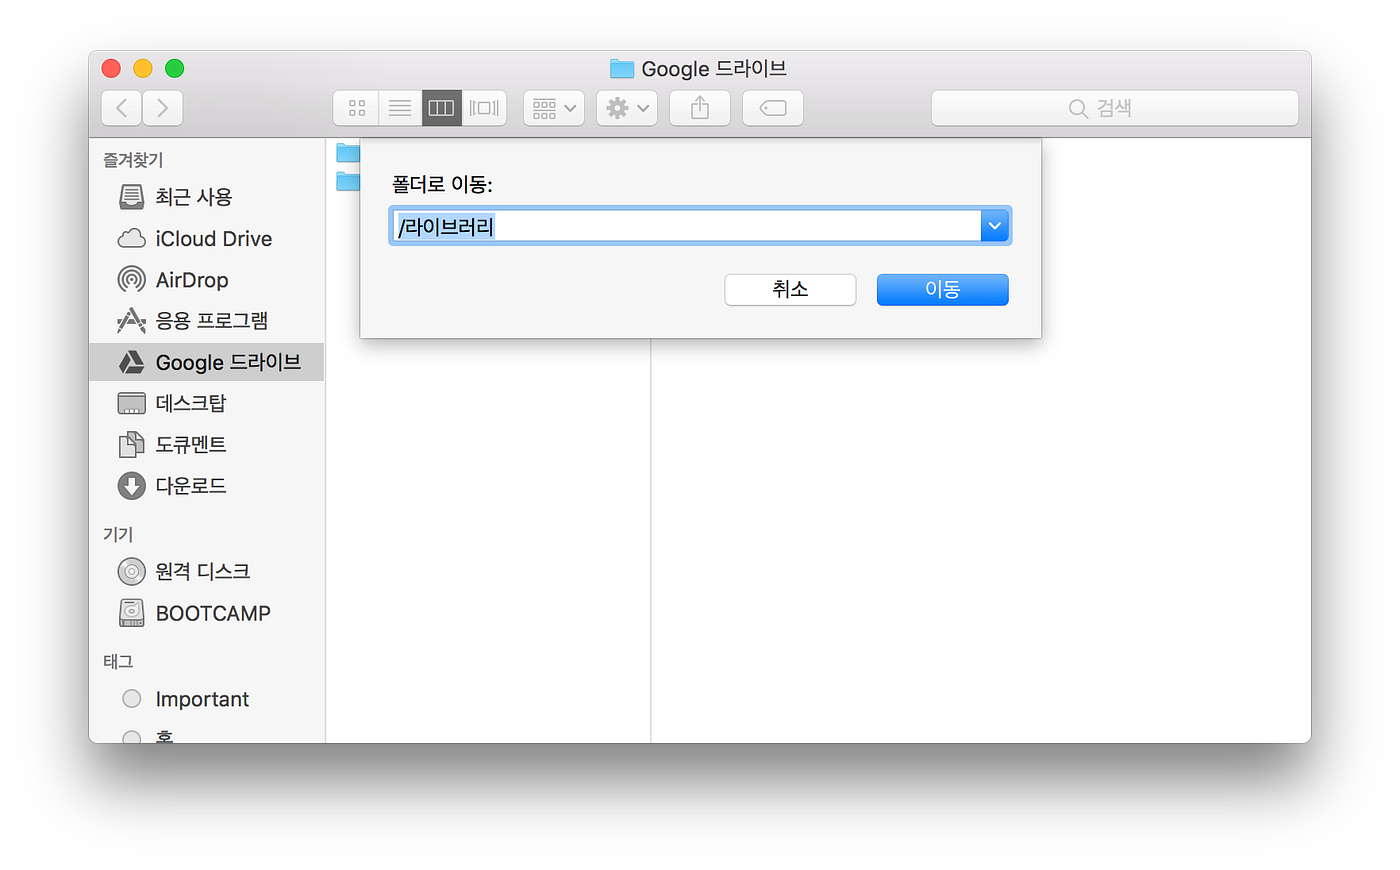The height and width of the screenshot is (870, 1400).
Task: Go forward with the right arrow button
Action: (162, 108)
